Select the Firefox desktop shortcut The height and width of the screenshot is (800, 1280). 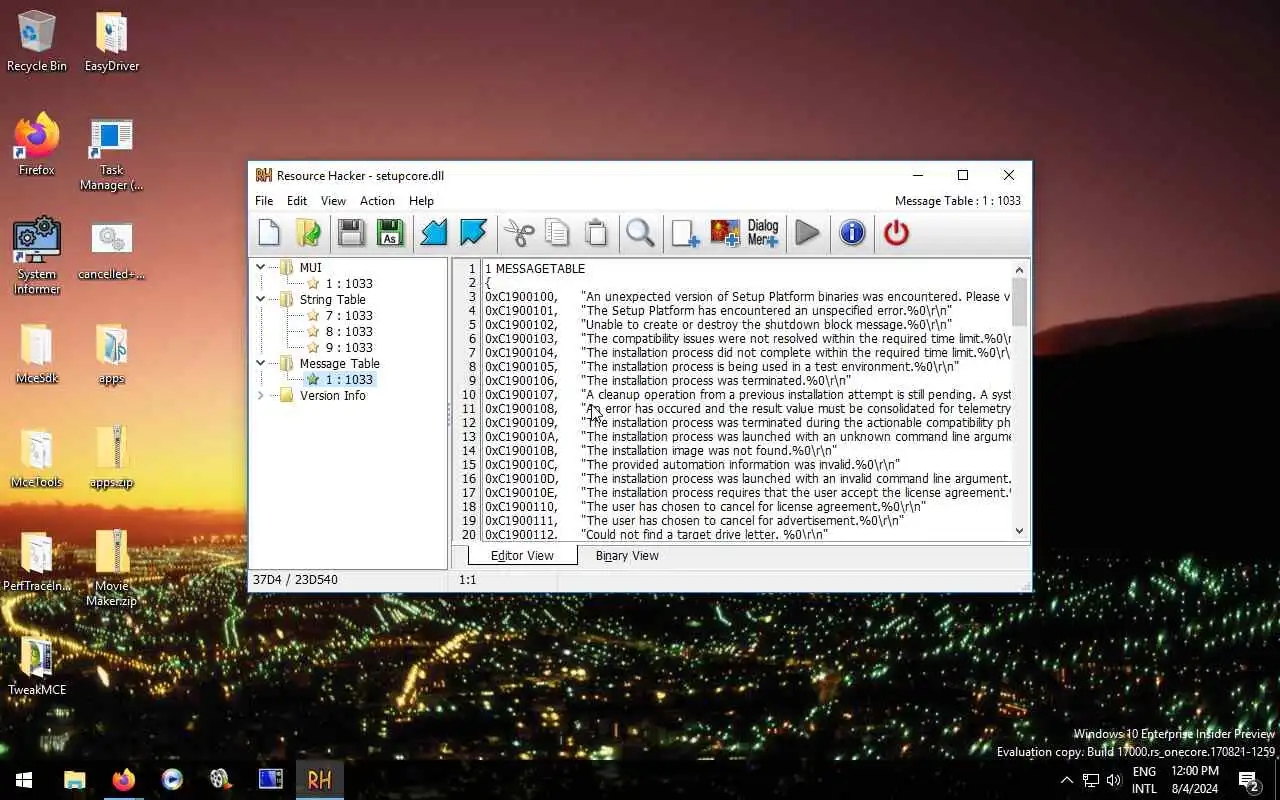coord(37,145)
